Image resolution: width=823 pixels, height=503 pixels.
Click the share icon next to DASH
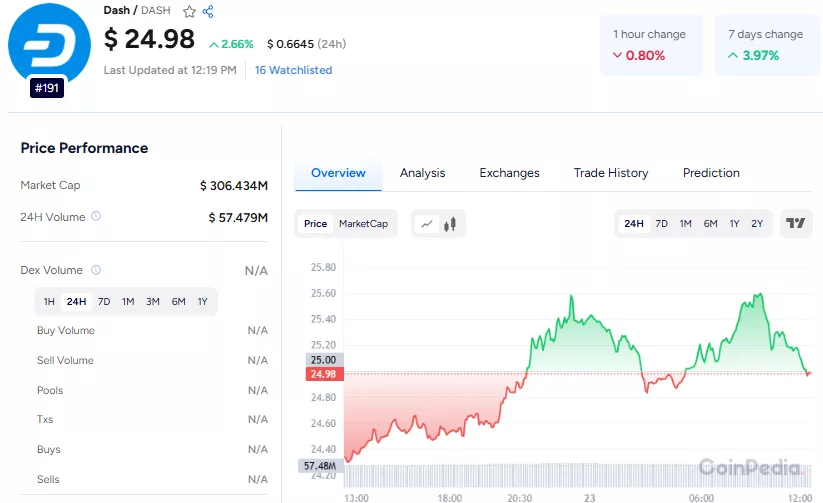click(x=208, y=12)
